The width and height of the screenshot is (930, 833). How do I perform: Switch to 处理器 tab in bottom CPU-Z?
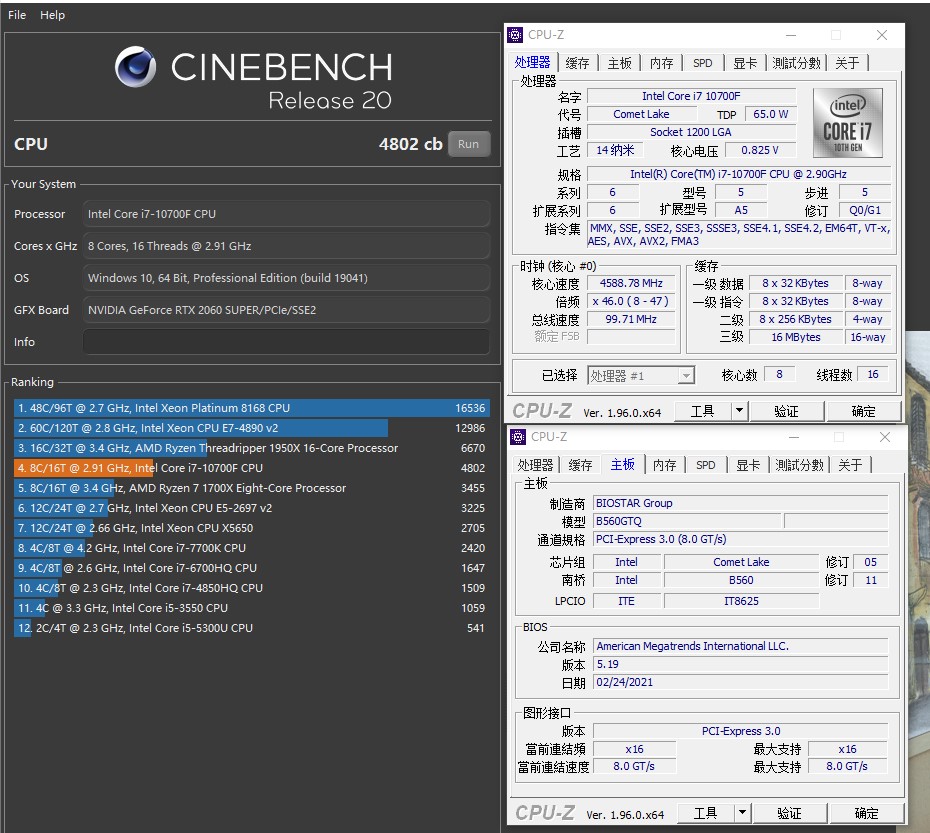pyautogui.click(x=535, y=465)
